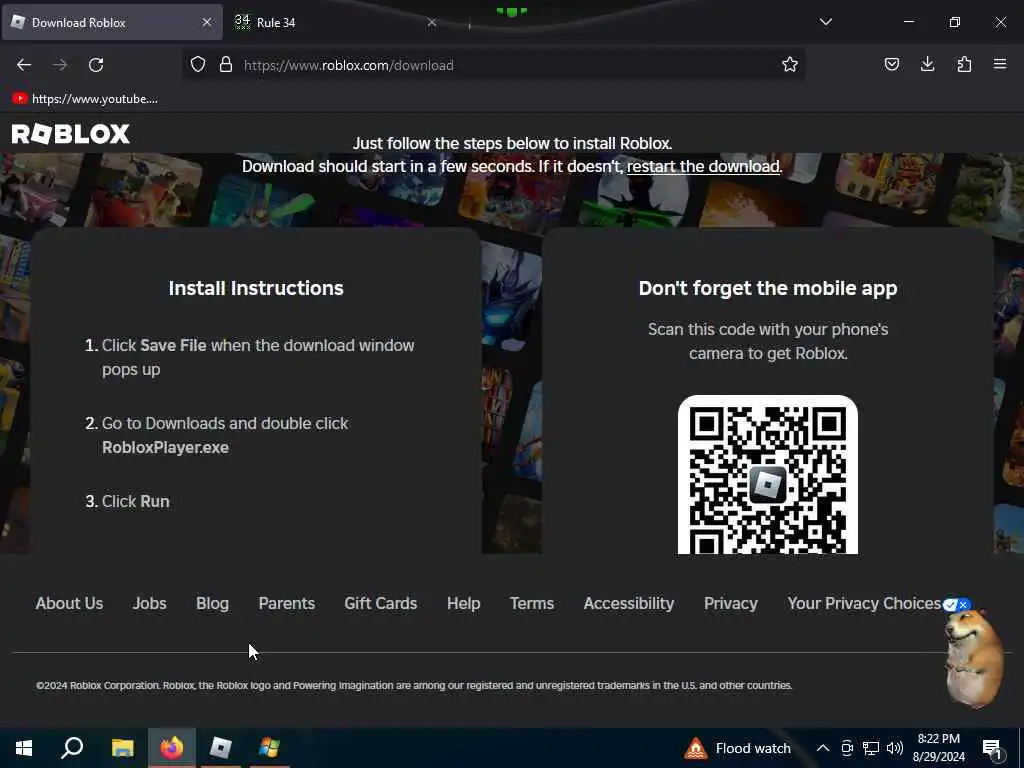The height and width of the screenshot is (768, 1024).
Task: Click the restart the download link
Action: click(x=703, y=167)
